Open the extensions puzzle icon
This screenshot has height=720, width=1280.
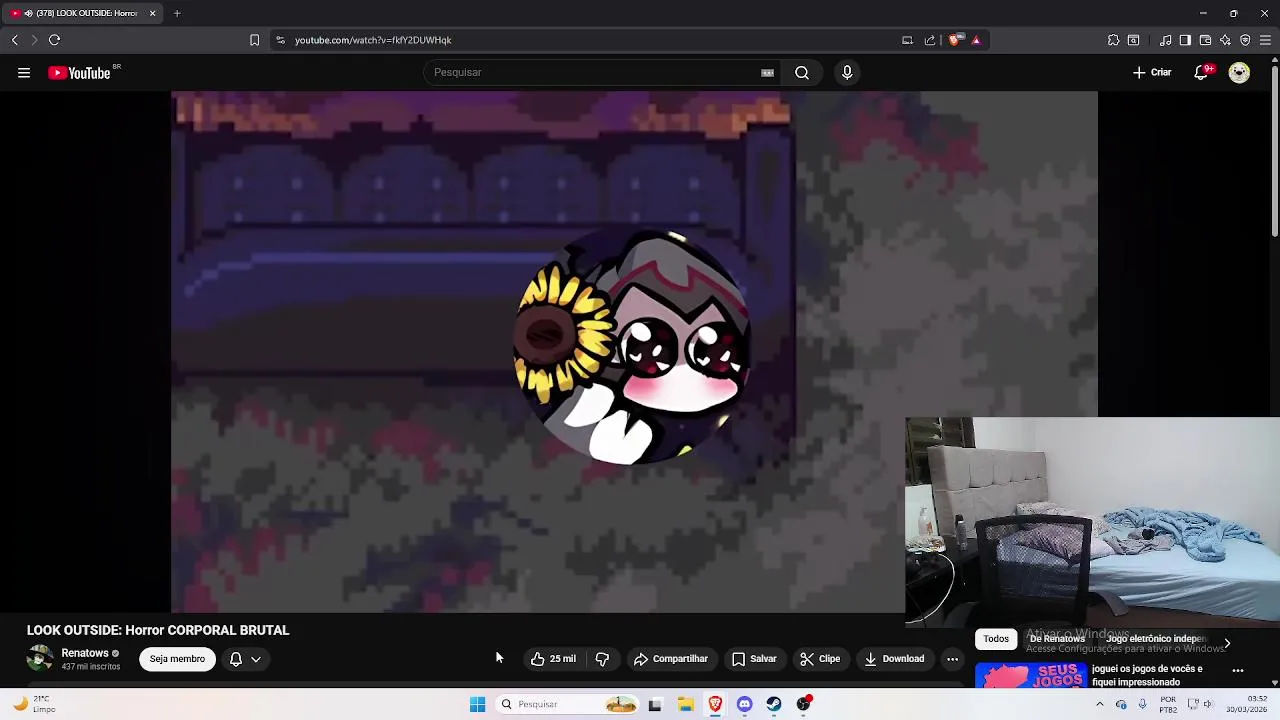[1113, 40]
